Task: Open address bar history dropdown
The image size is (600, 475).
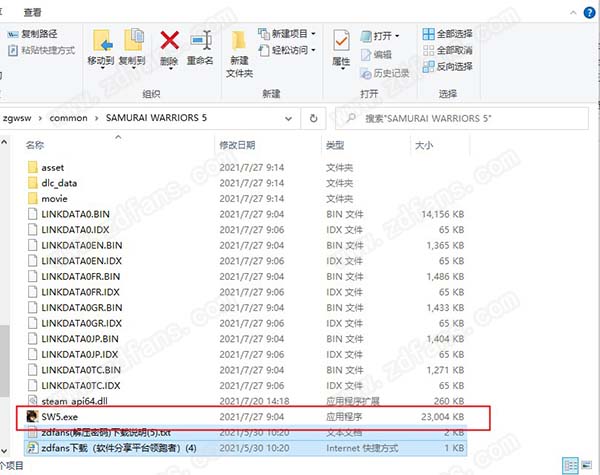Action: tap(289, 119)
